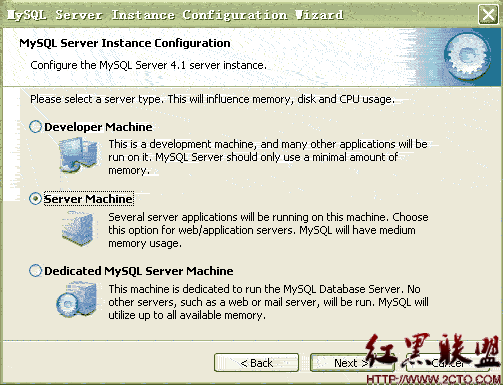Click the Developer Machine computer icon
503x385 pixels.
click(x=79, y=155)
